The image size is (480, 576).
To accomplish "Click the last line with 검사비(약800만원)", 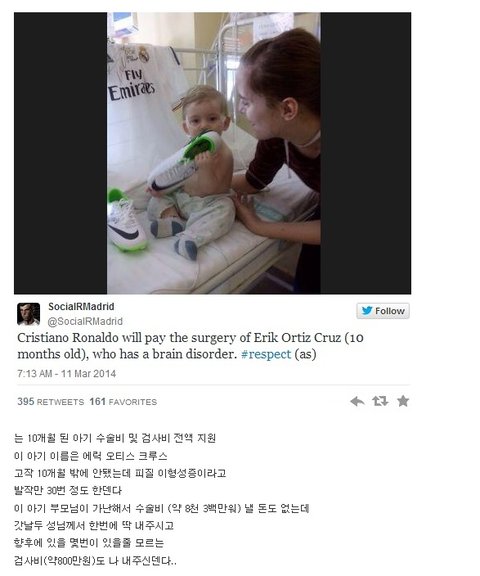I will pos(95,561).
